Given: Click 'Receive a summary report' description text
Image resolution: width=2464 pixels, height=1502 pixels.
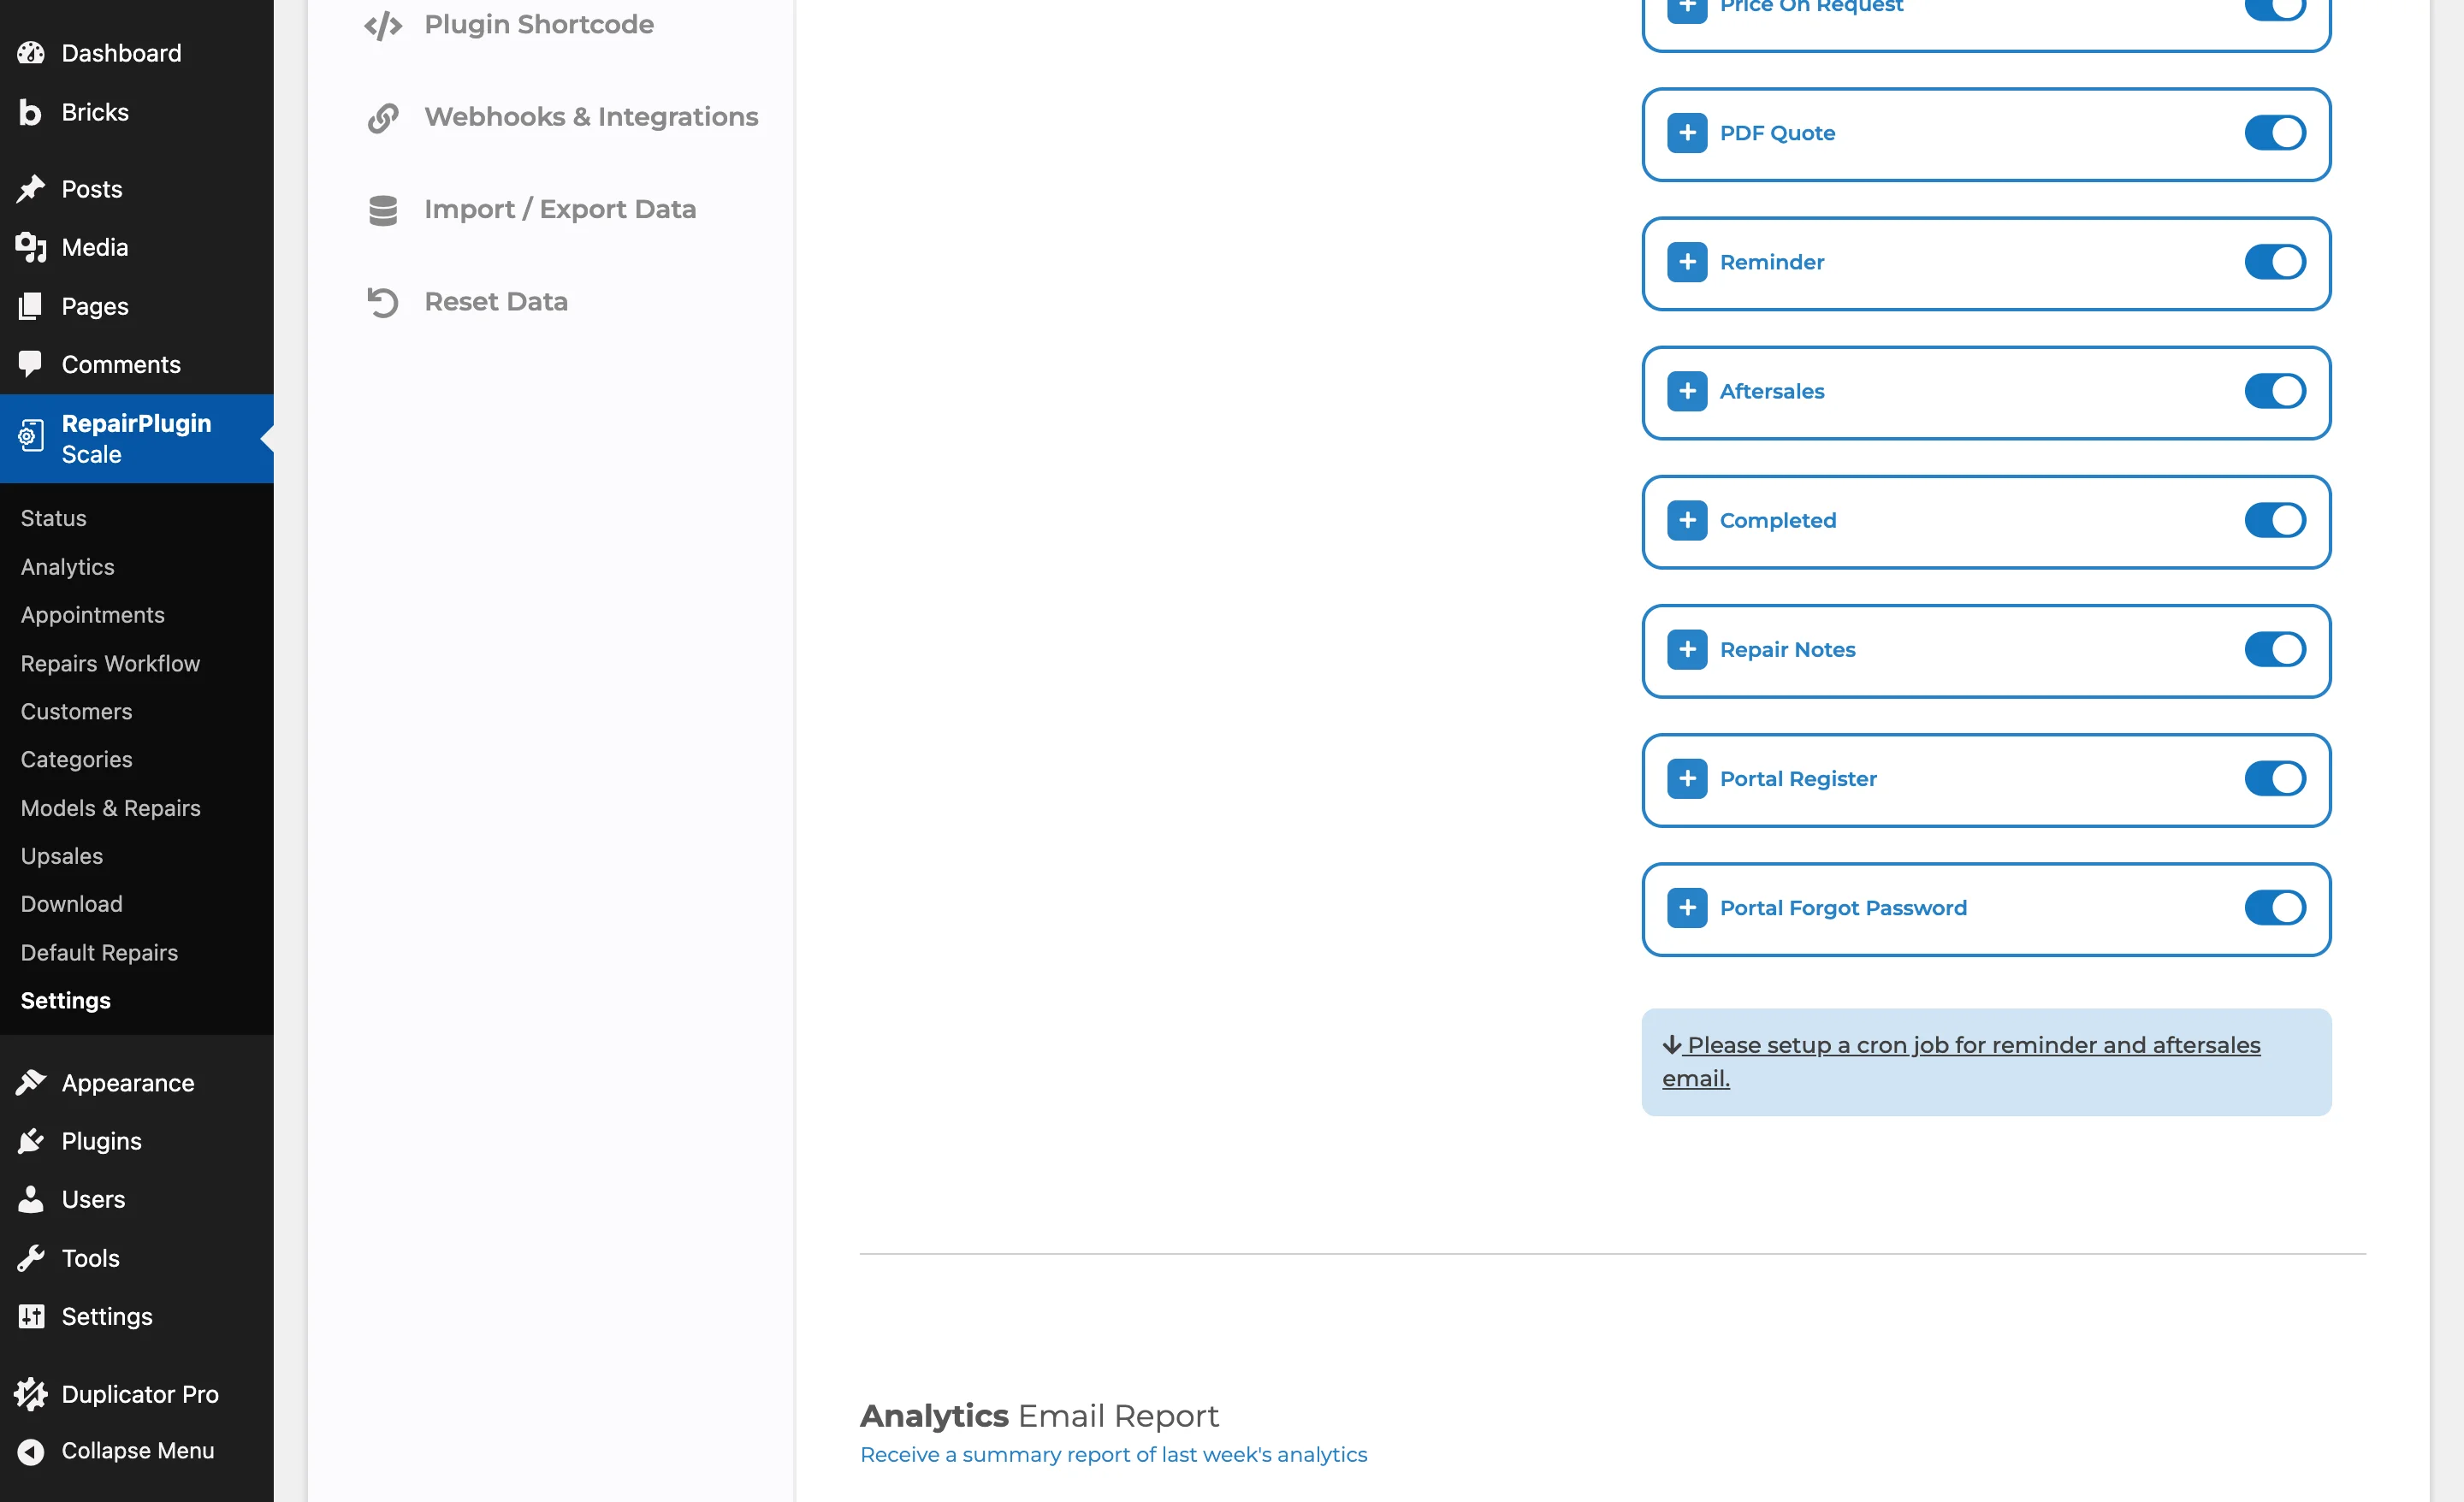Looking at the screenshot, I should point(1113,1455).
